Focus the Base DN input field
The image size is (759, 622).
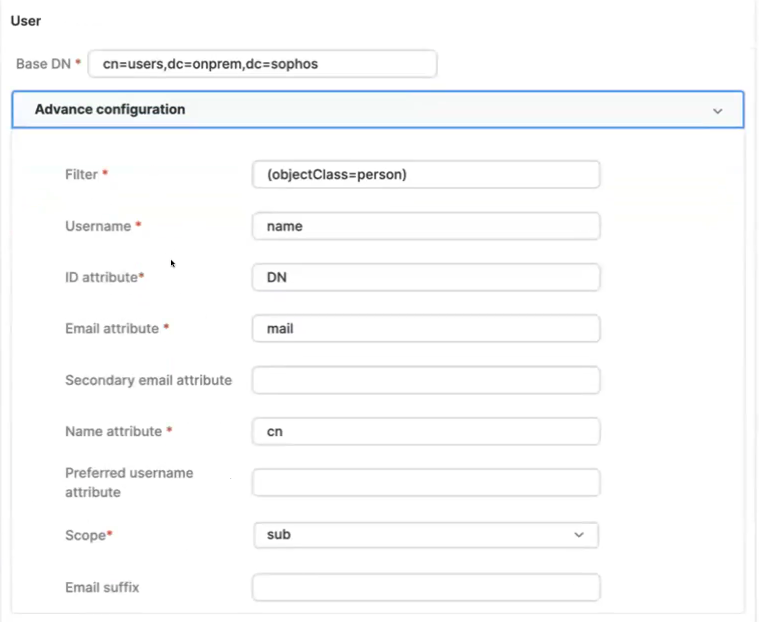262,64
